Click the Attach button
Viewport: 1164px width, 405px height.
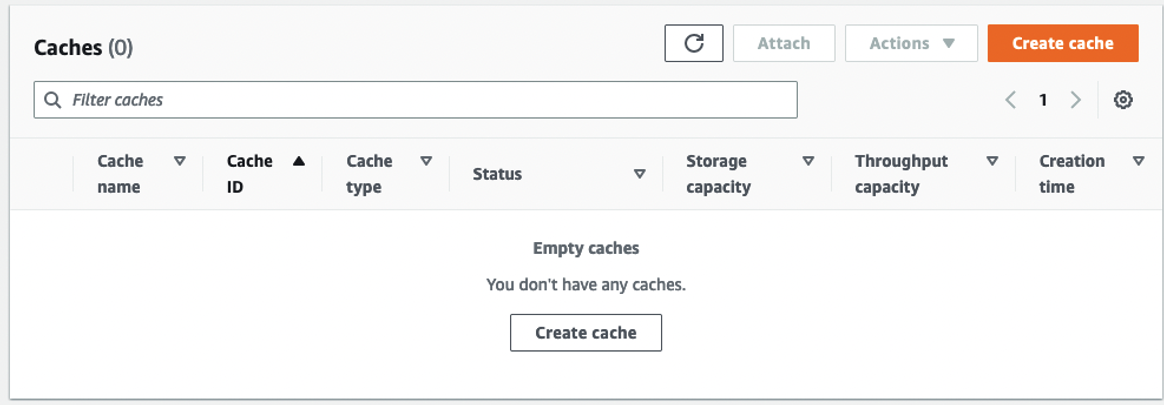[783, 43]
